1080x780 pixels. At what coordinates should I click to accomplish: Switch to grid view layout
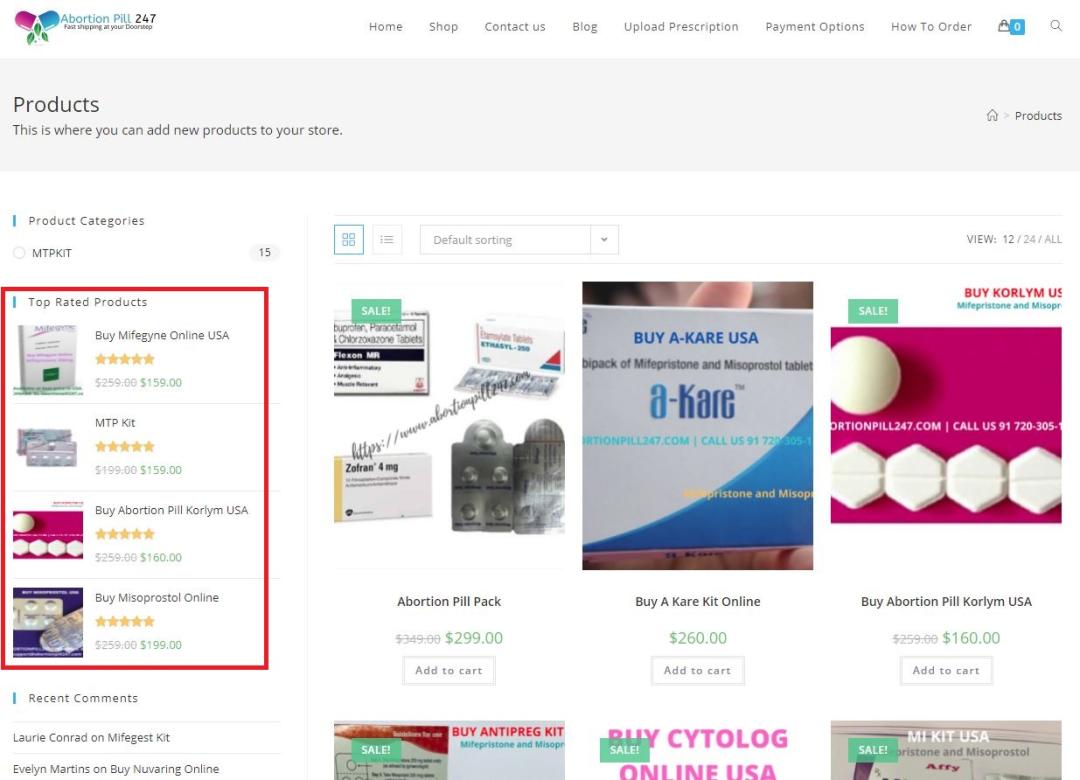point(349,239)
